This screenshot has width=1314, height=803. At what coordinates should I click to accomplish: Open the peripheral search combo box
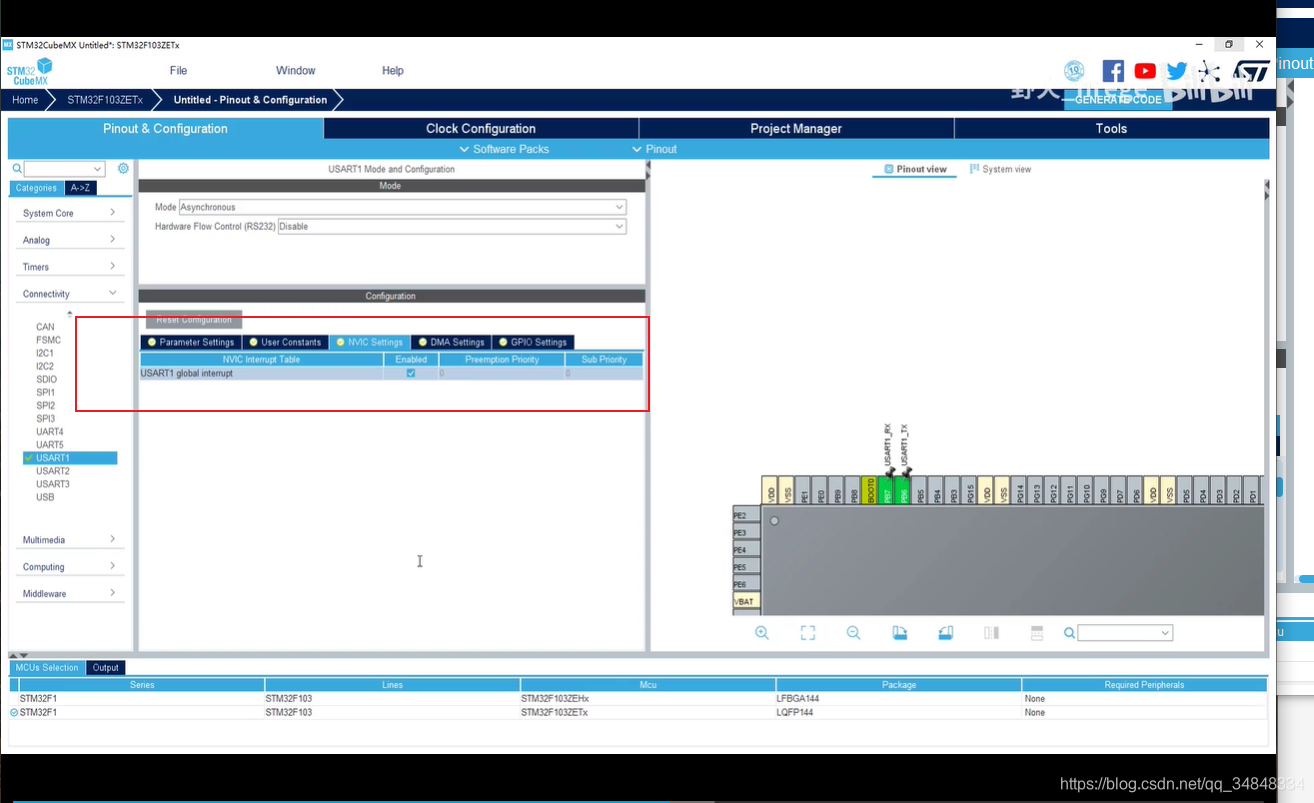coord(64,169)
